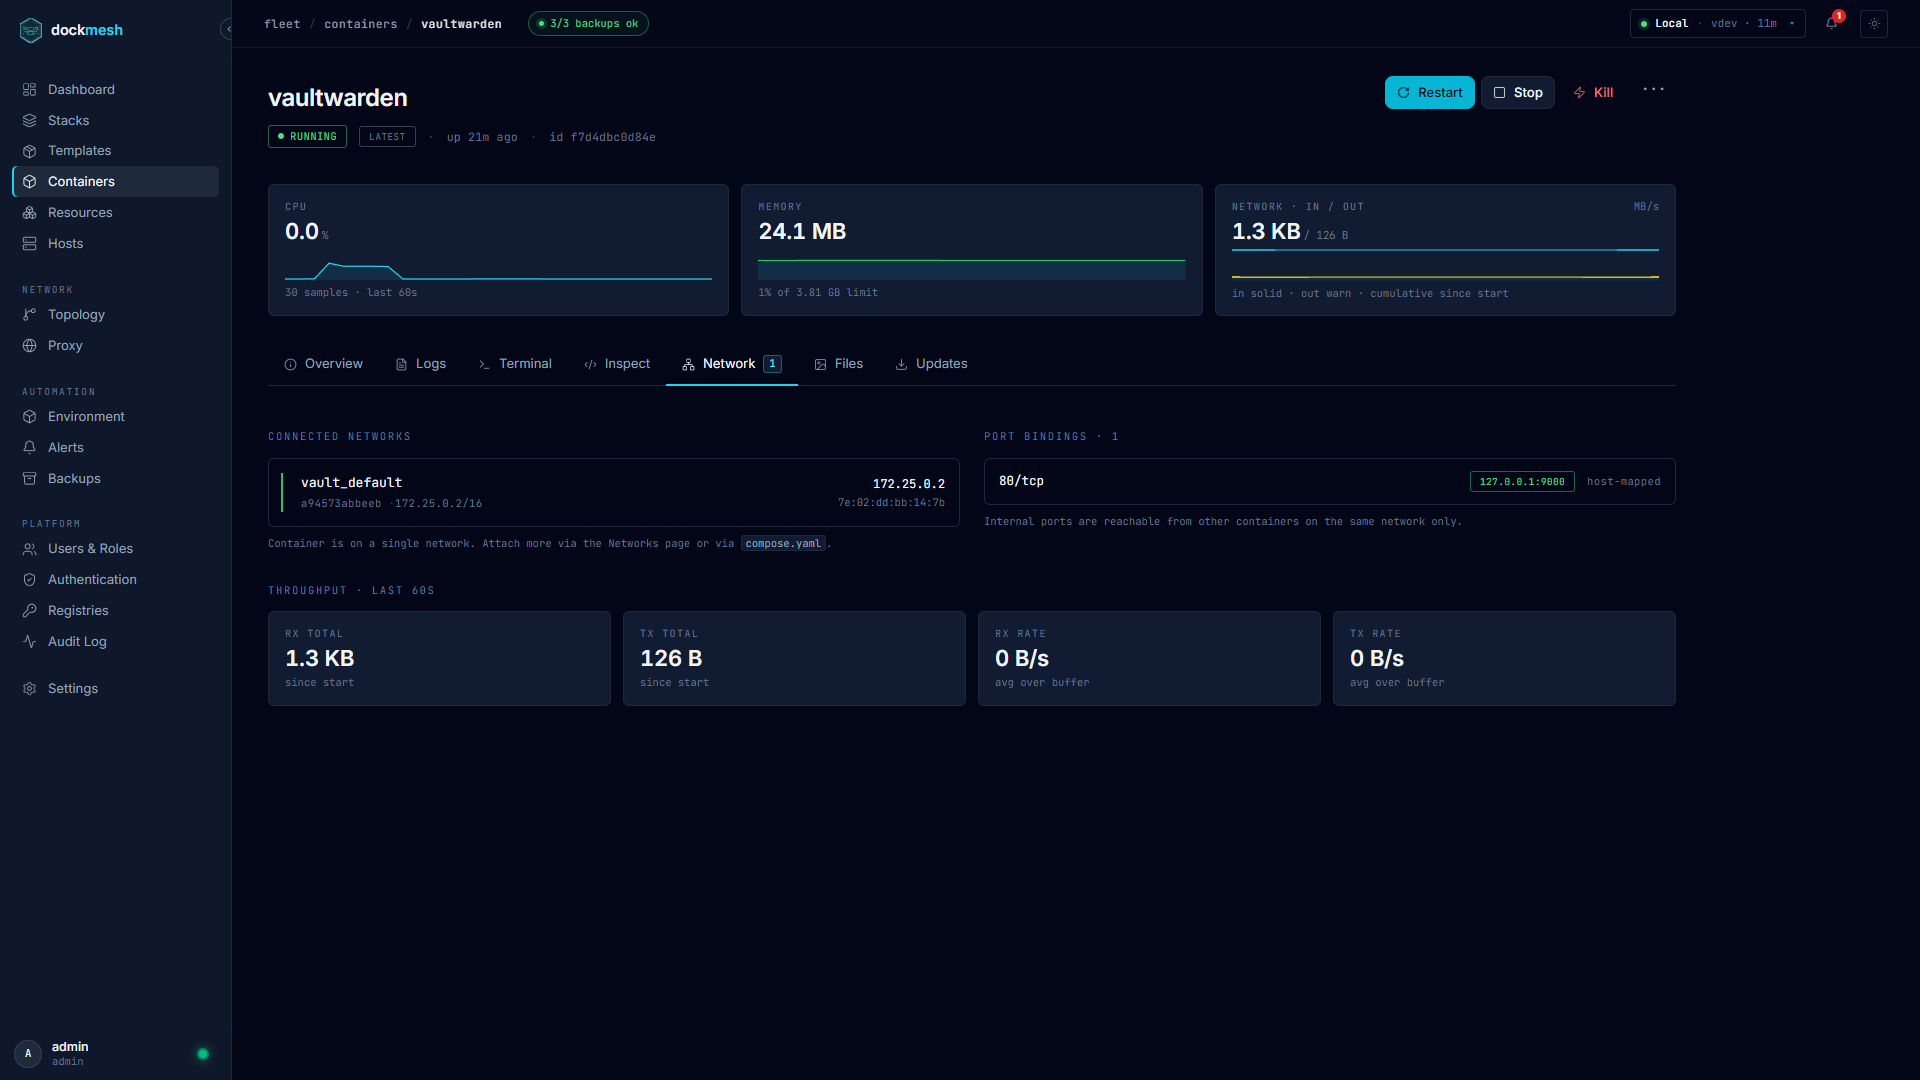The height and width of the screenshot is (1080, 1920).
Task: Click the green online status dot
Action: tap(203, 1054)
